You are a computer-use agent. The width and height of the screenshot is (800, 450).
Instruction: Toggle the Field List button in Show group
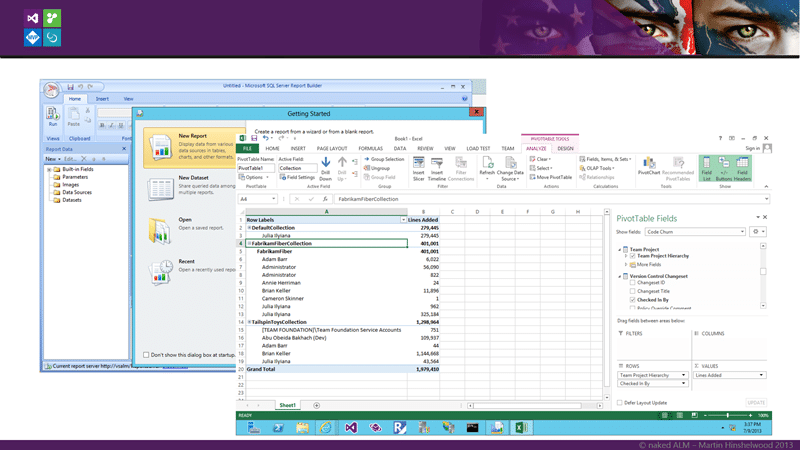coord(707,169)
